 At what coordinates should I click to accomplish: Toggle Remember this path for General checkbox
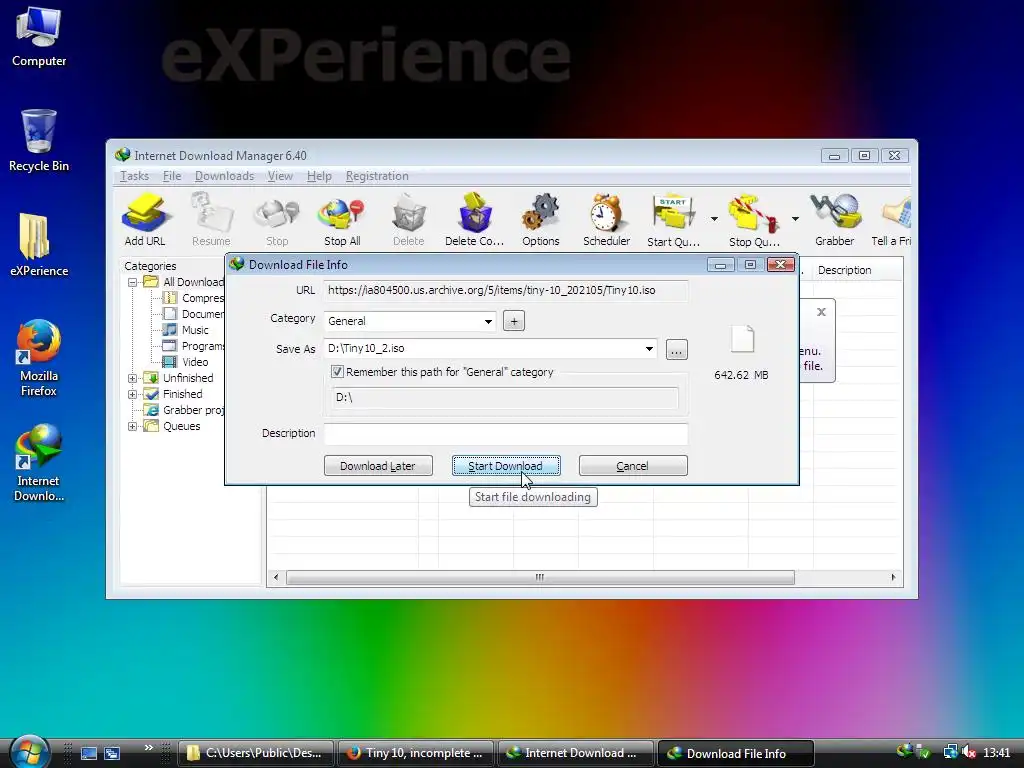337,372
